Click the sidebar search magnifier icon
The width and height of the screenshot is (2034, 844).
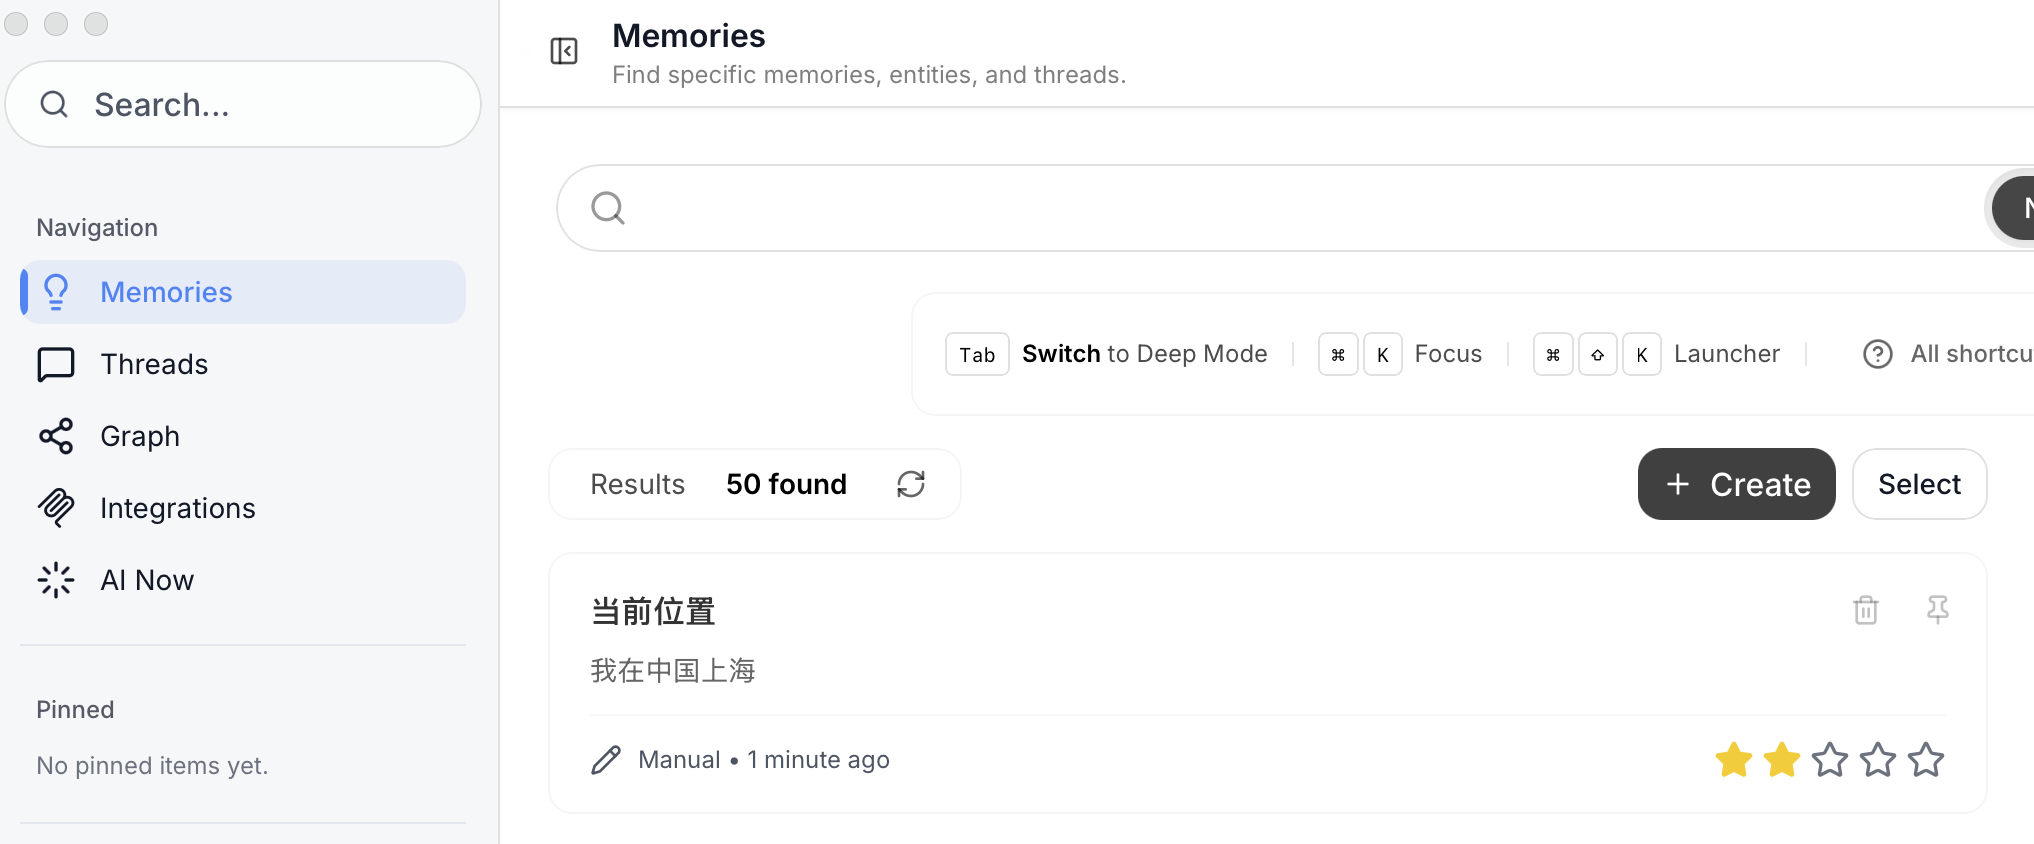tap(54, 104)
